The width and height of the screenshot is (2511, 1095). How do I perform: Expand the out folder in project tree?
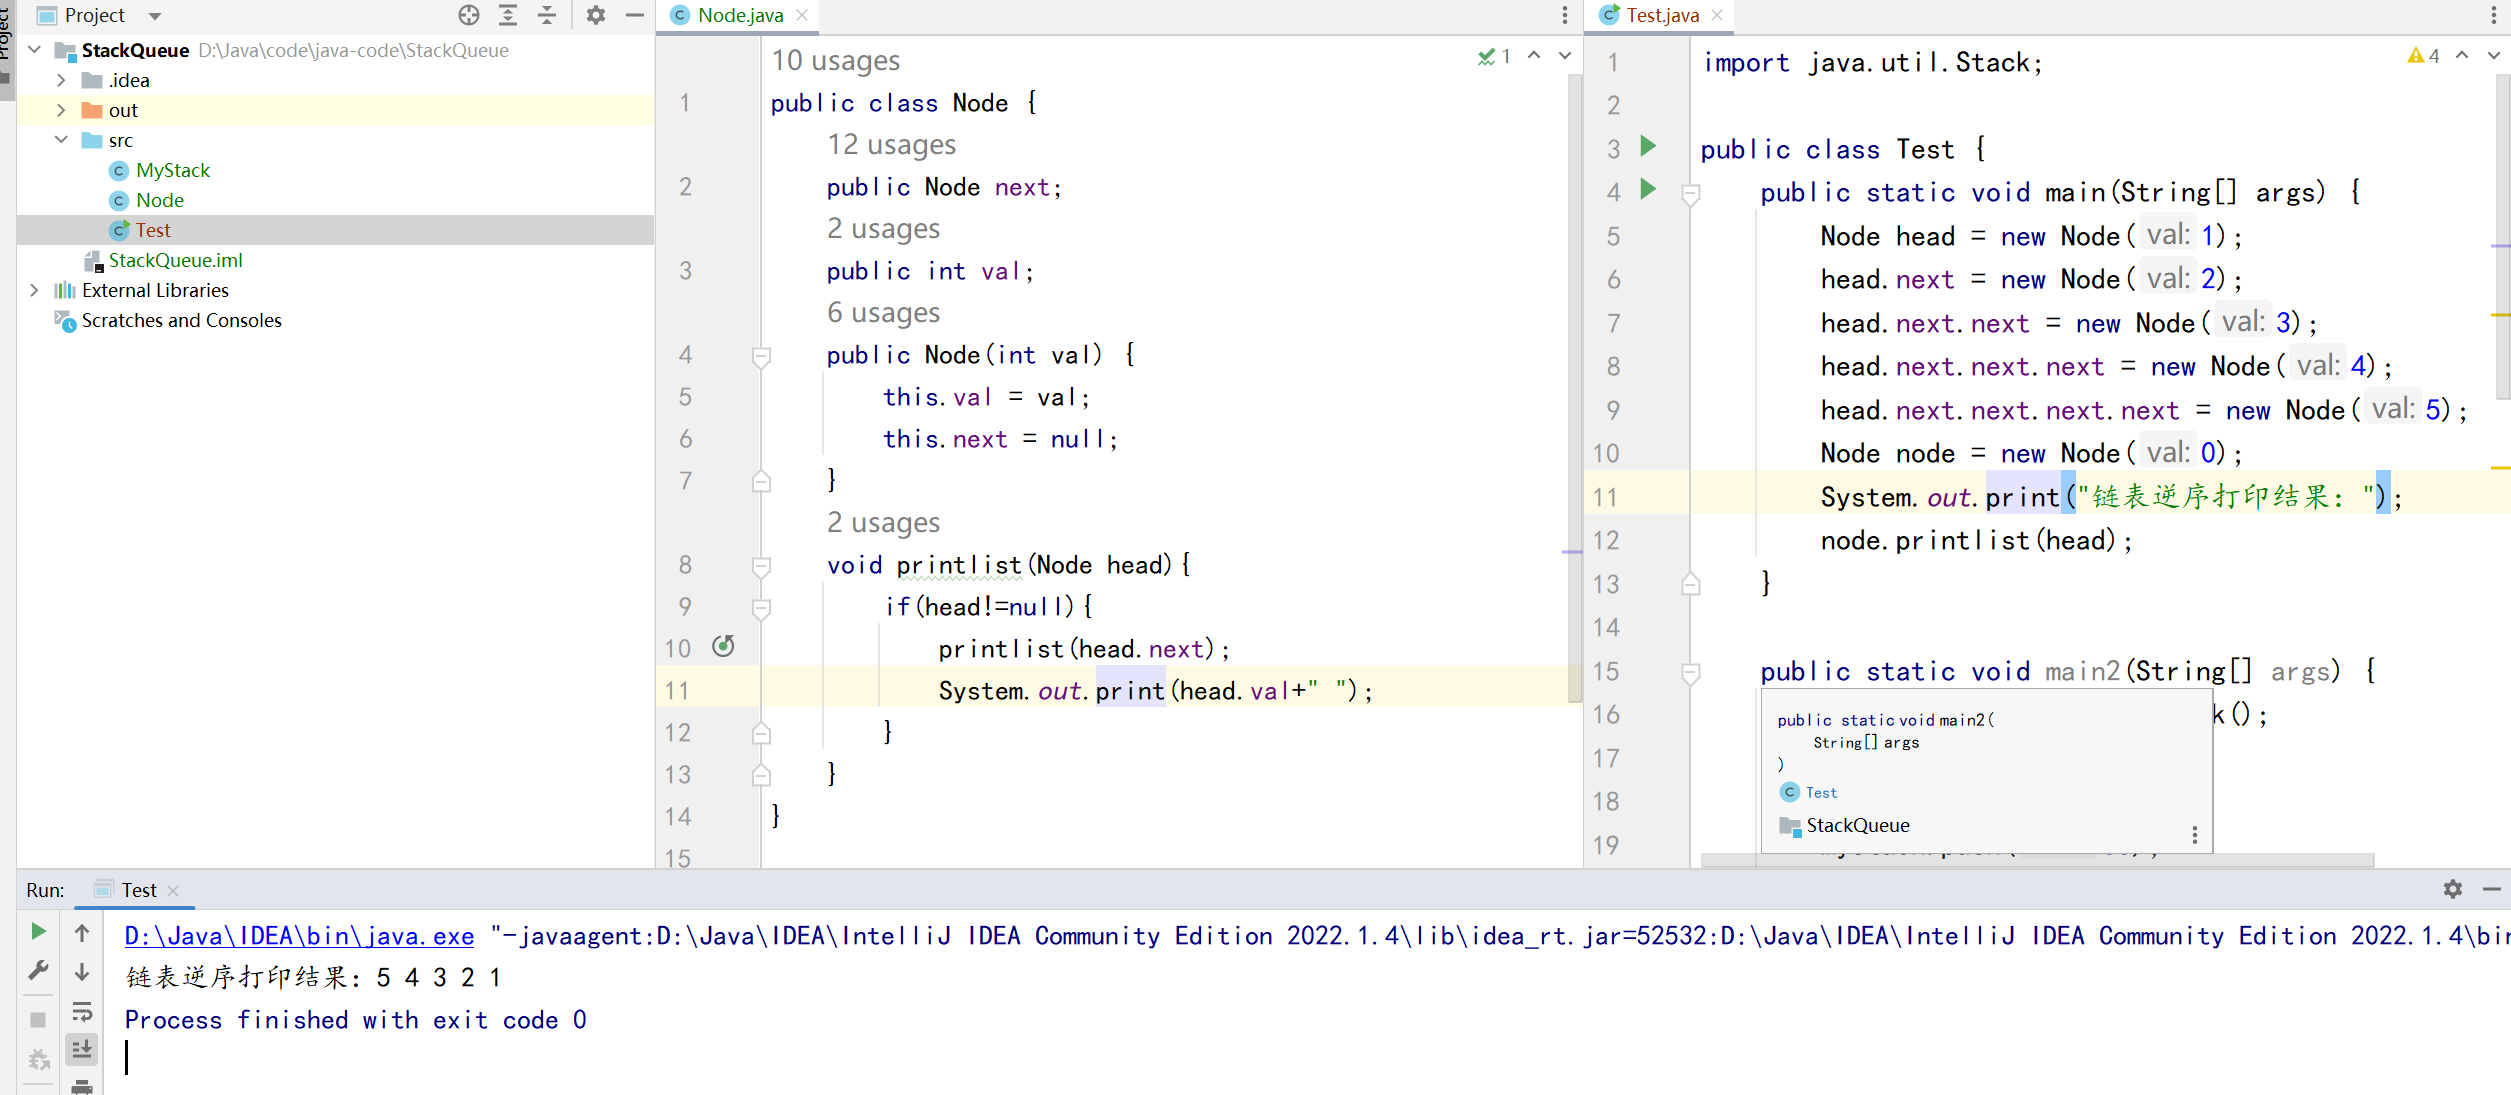click(61, 110)
